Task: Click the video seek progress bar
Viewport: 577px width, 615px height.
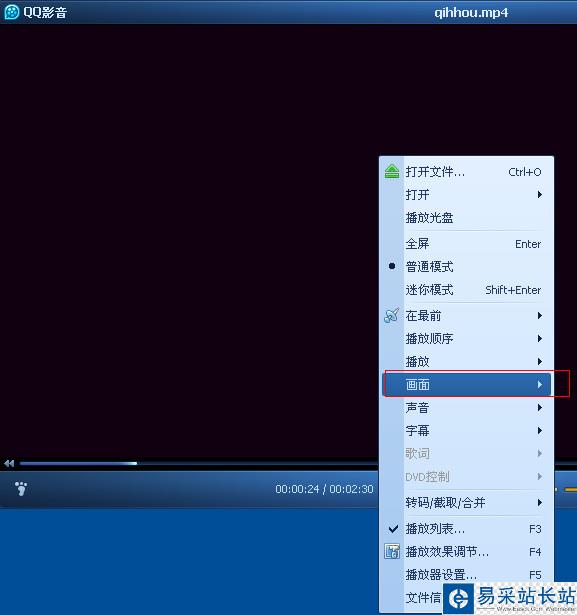Action: point(199,464)
